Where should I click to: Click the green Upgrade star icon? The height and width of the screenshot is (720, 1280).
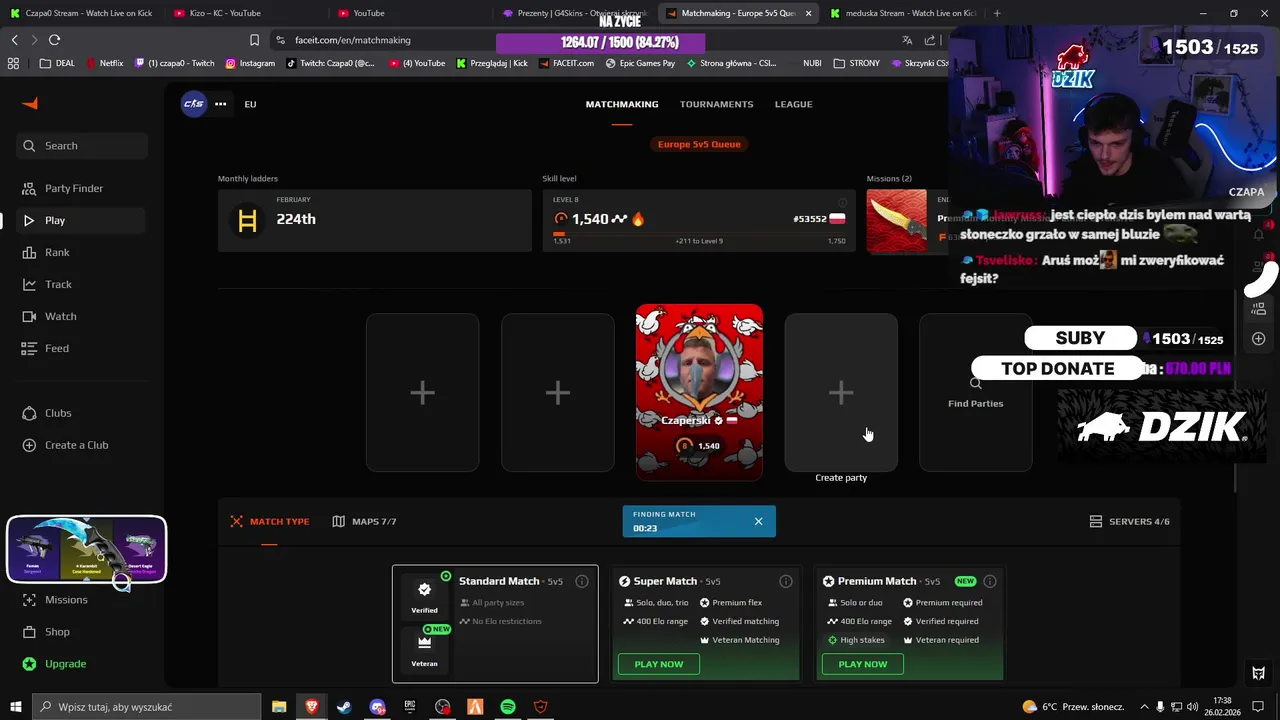(29, 664)
